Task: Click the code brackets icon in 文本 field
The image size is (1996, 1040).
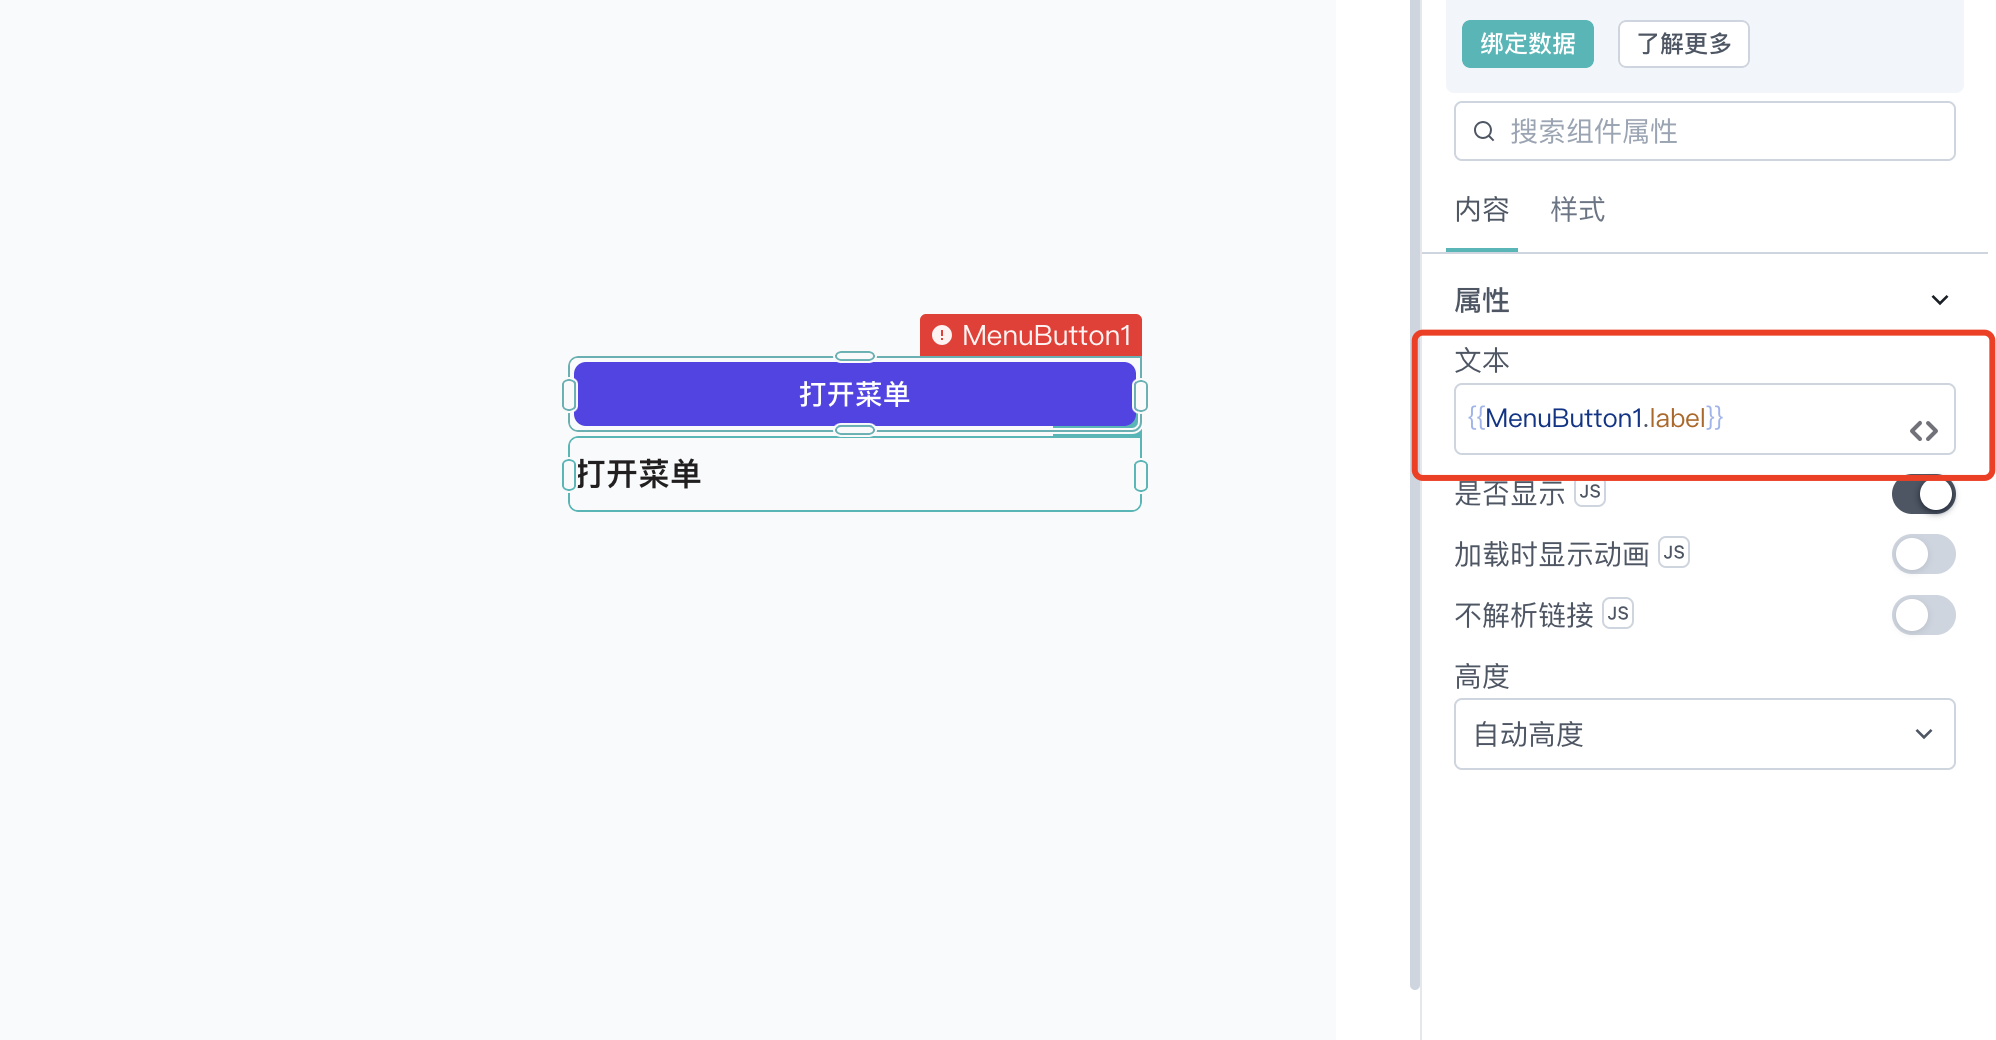Action: [x=1924, y=431]
